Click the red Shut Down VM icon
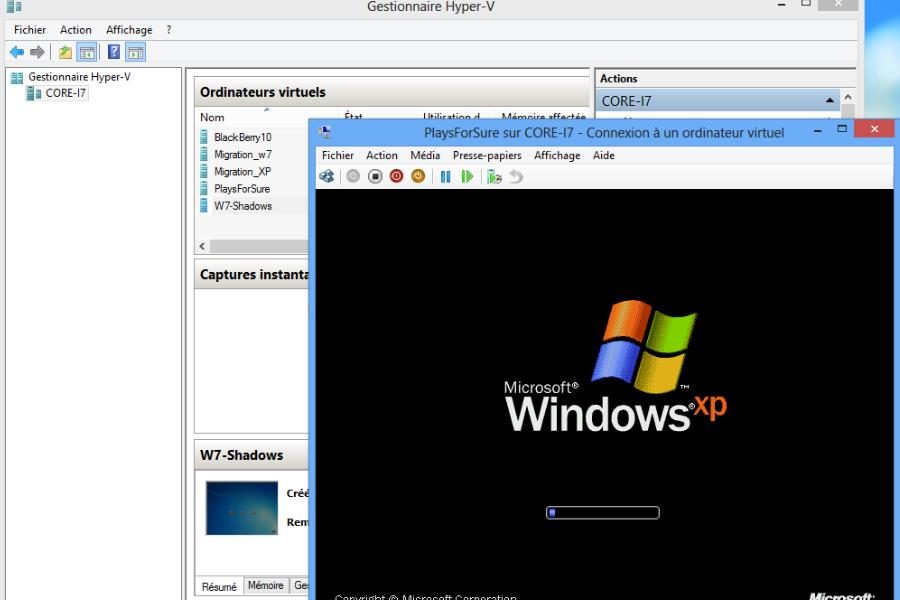 click(x=396, y=176)
